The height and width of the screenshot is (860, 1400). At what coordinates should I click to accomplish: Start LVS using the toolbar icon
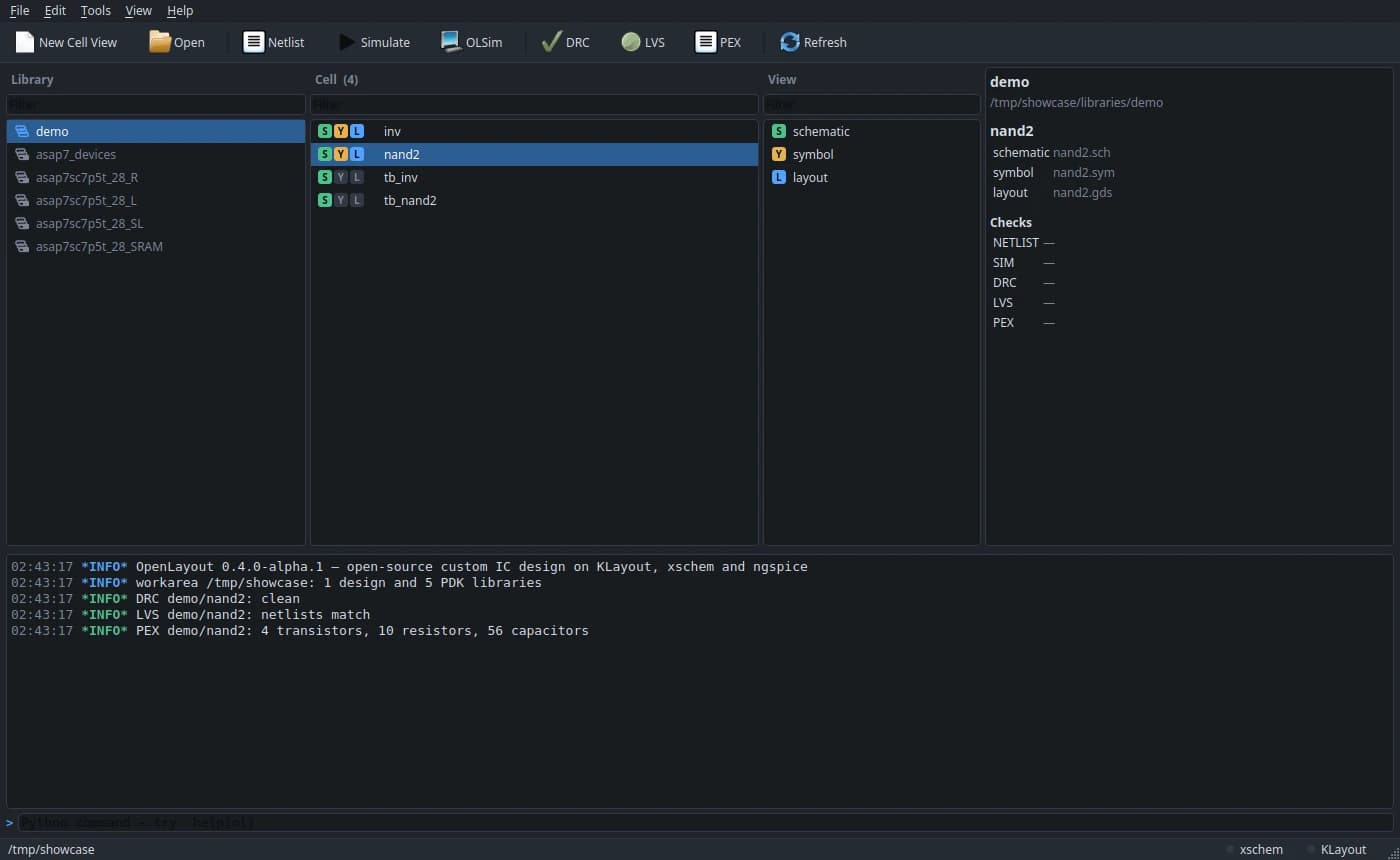630,42
